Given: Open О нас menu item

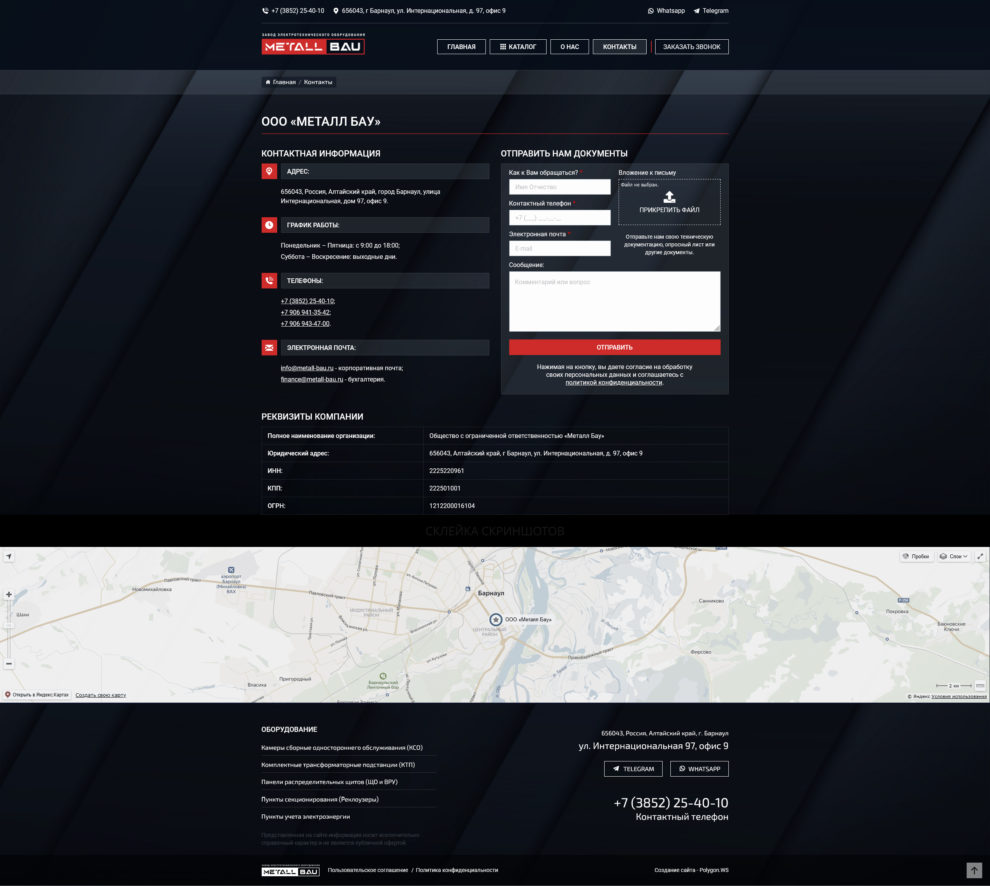Looking at the screenshot, I should pos(570,47).
